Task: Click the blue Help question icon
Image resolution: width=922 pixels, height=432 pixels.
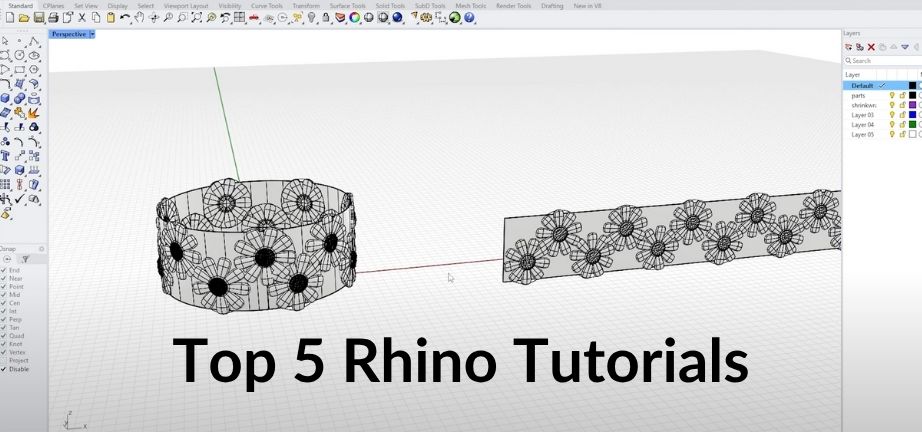Action: point(469,18)
